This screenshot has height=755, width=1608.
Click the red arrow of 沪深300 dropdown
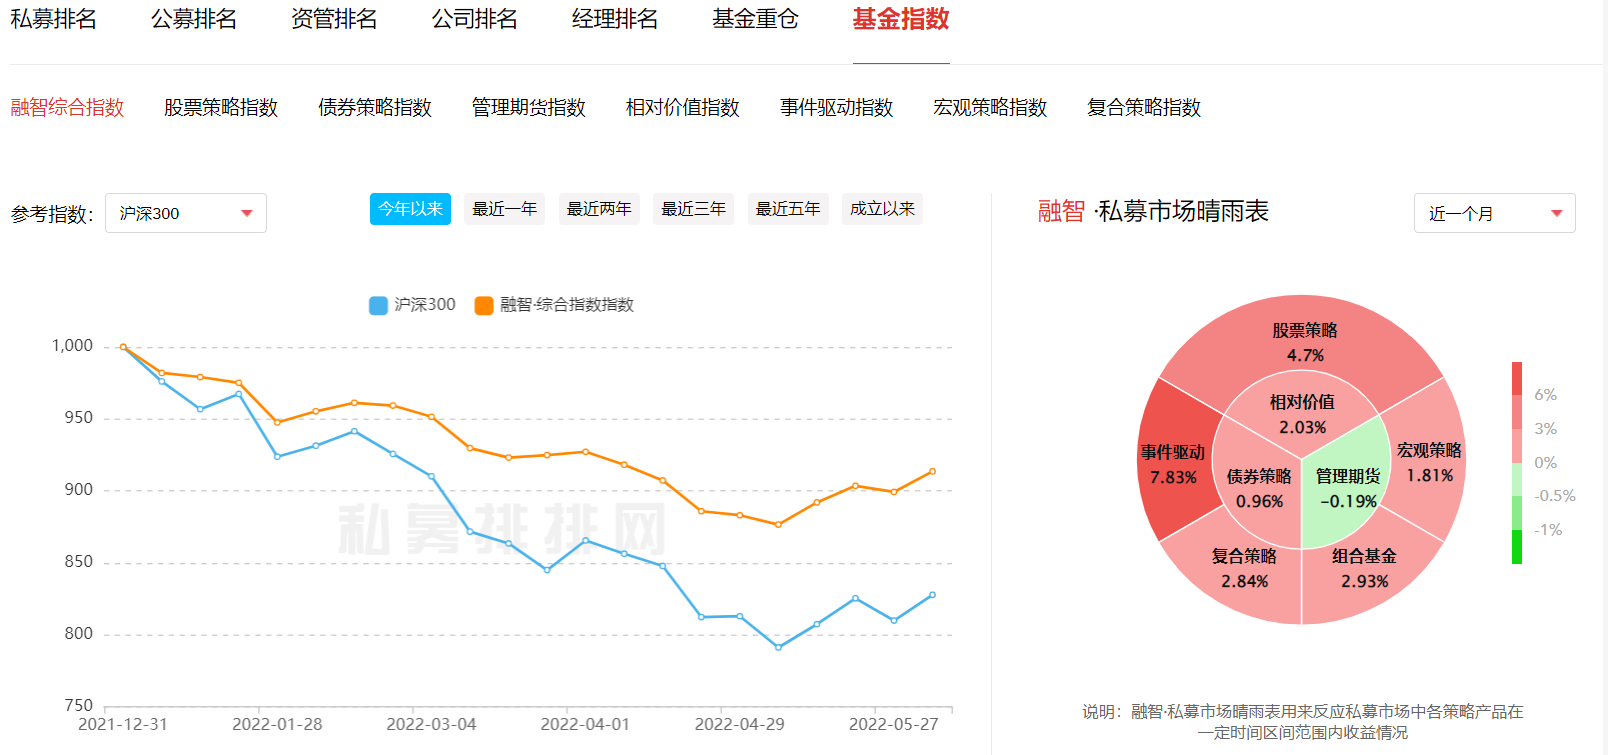[x=247, y=213]
